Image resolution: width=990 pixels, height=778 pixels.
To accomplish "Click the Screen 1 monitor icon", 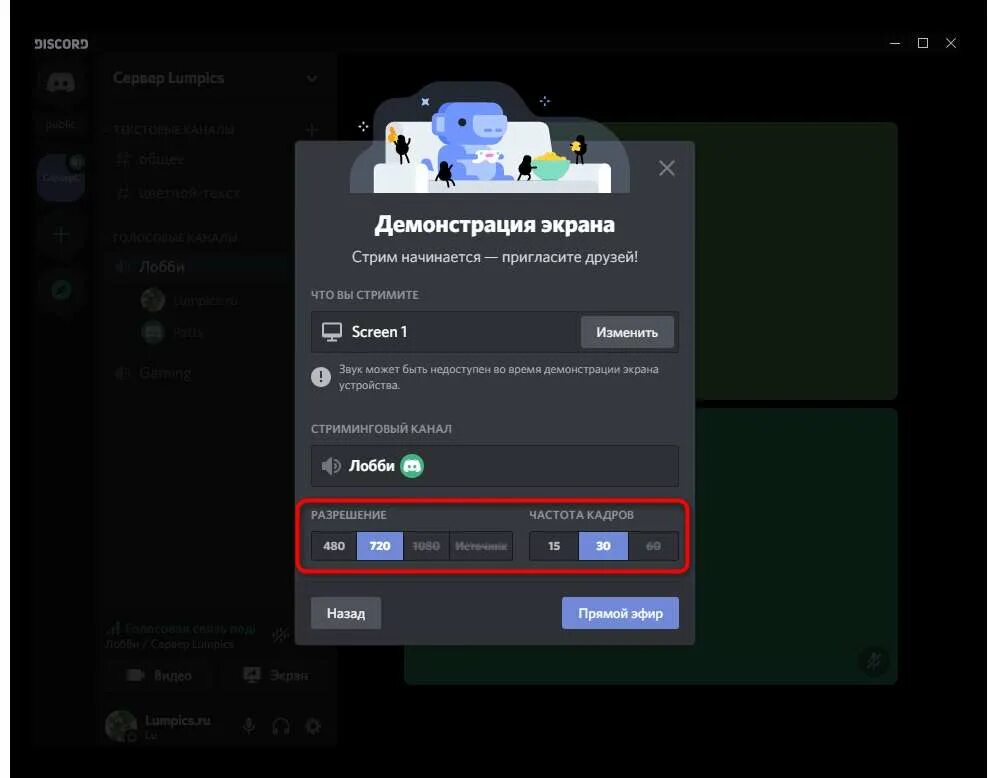I will [x=331, y=332].
